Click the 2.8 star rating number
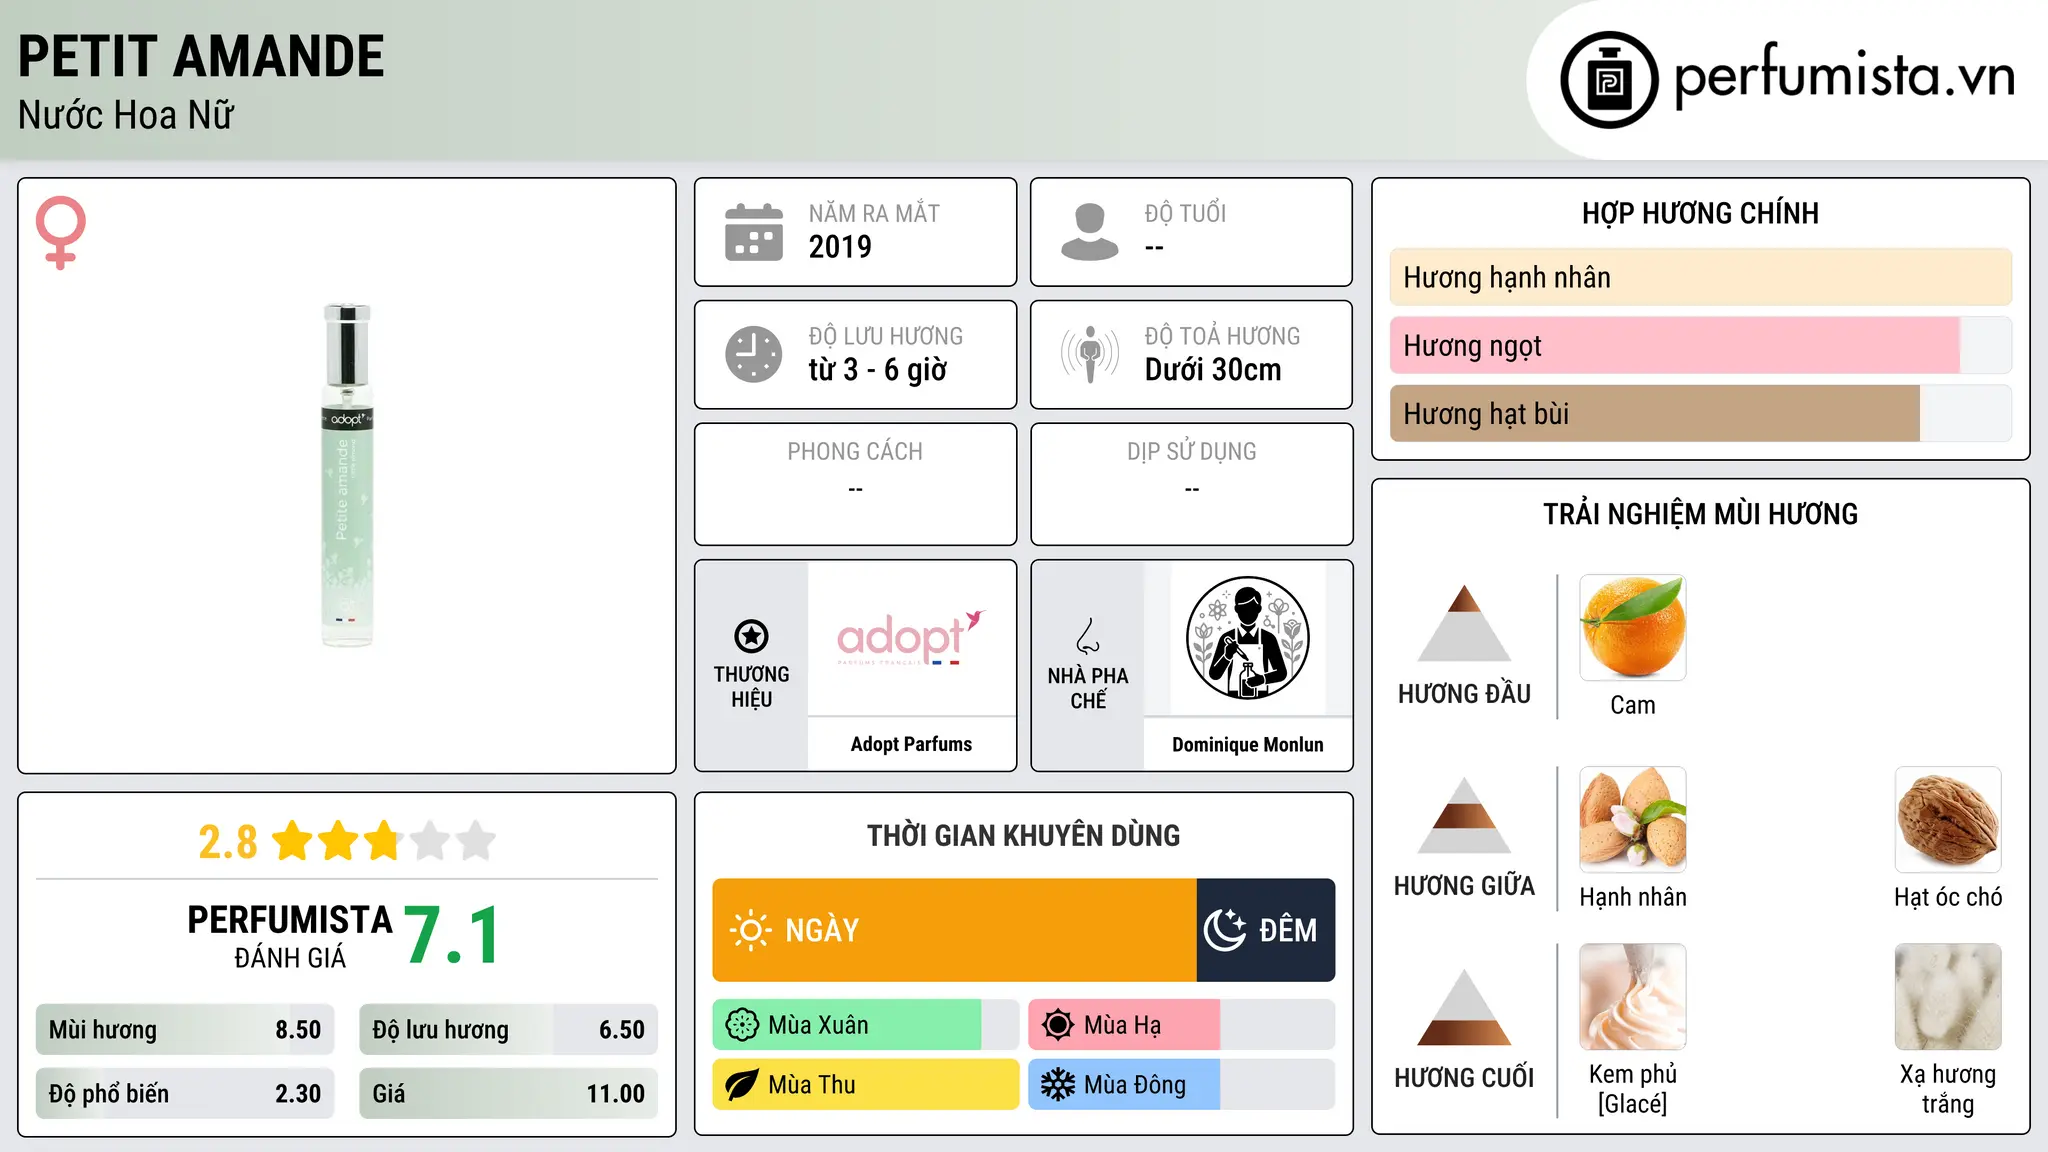2048x1152 pixels. (228, 842)
